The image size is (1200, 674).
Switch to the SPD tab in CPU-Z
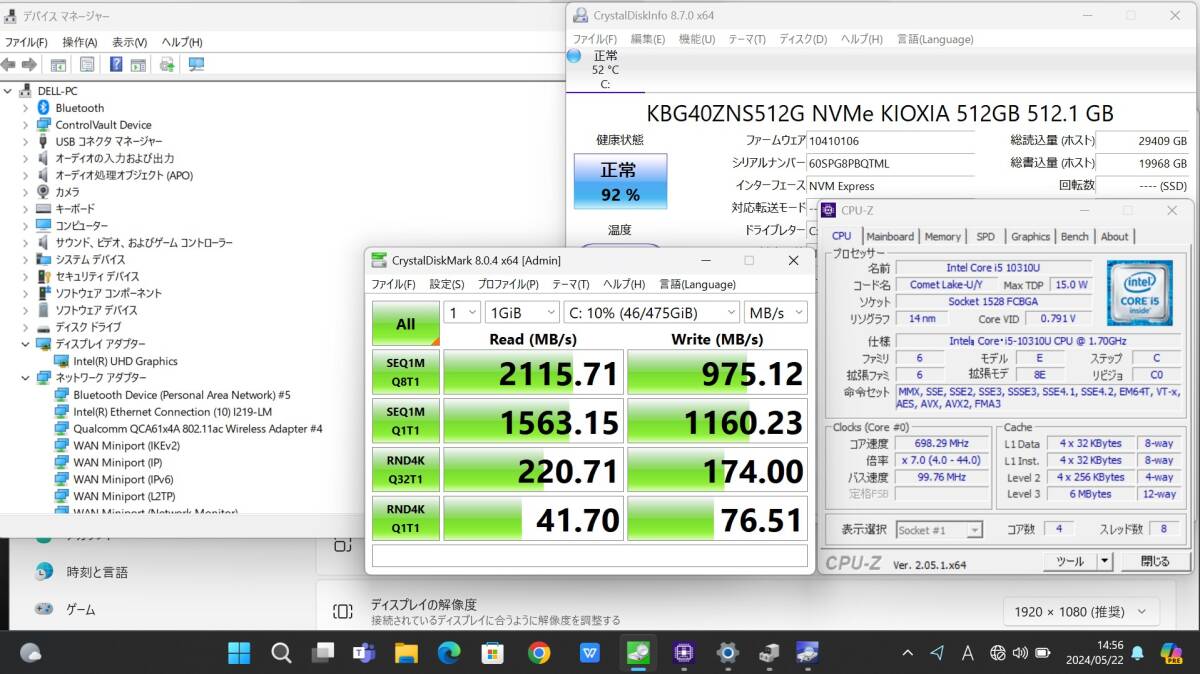(986, 237)
